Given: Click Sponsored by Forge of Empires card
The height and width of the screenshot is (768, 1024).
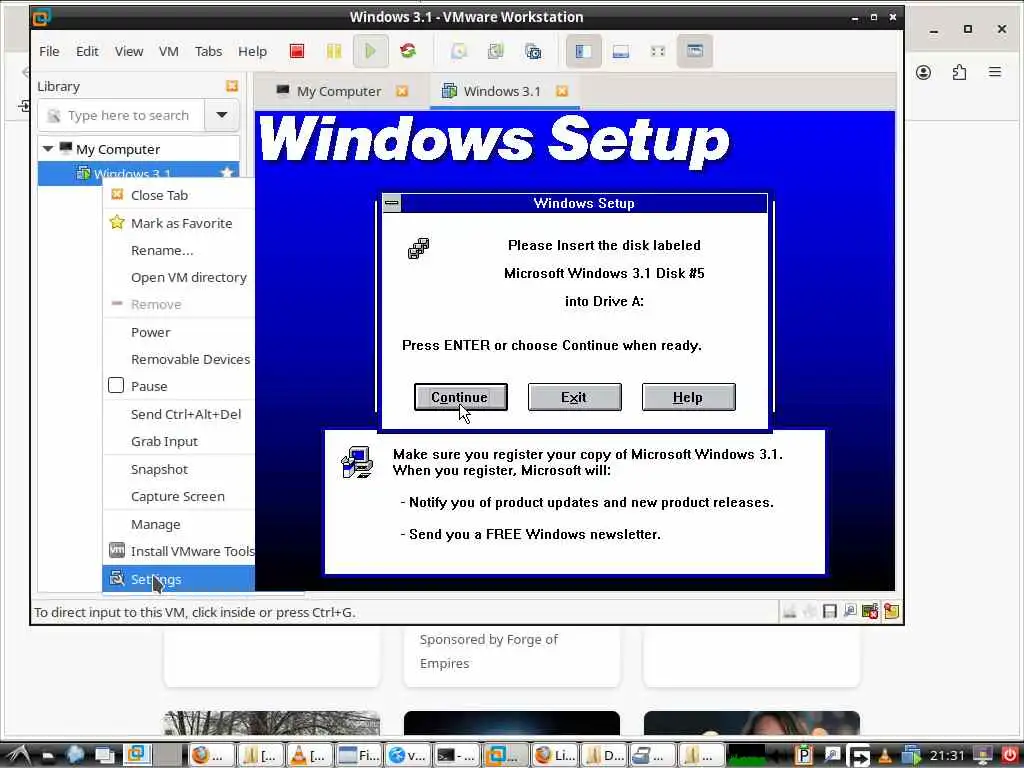Looking at the screenshot, I should [x=511, y=656].
